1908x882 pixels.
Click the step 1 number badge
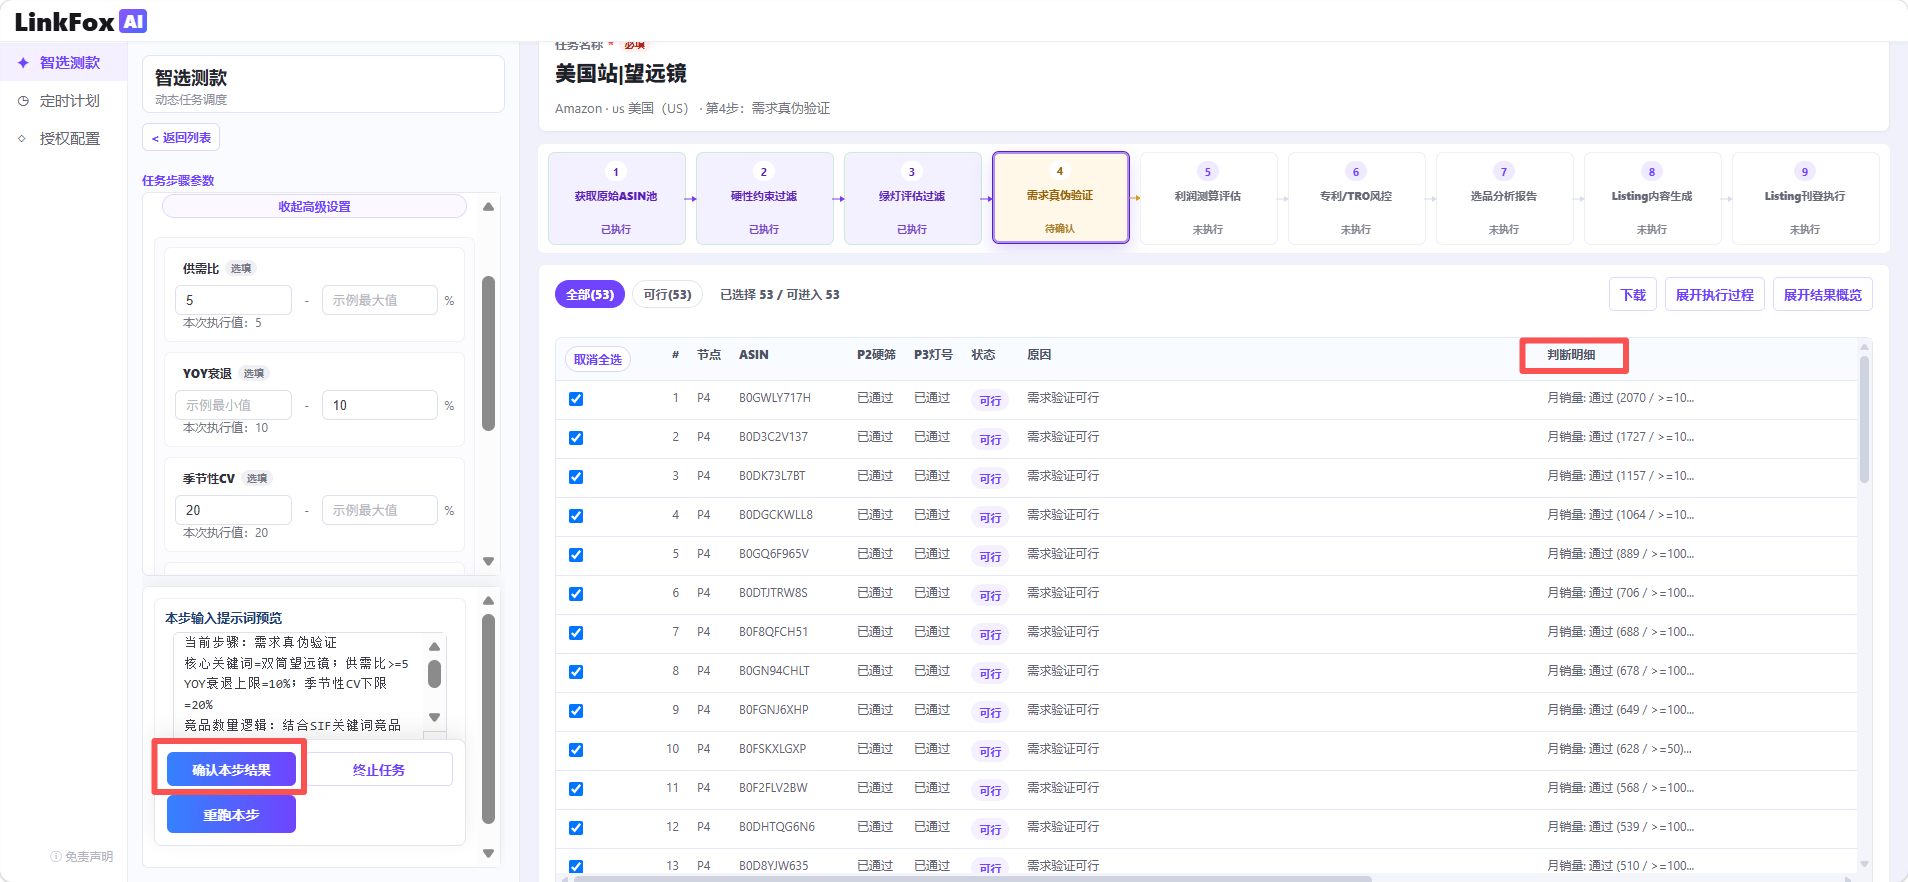coord(616,171)
